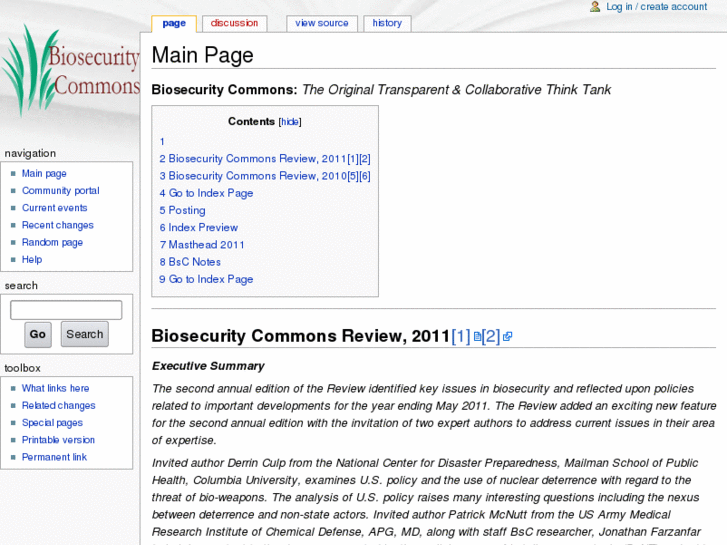The height and width of the screenshot is (545, 727).
Task: Click the document icon after reference [1]
Action: tap(477, 337)
